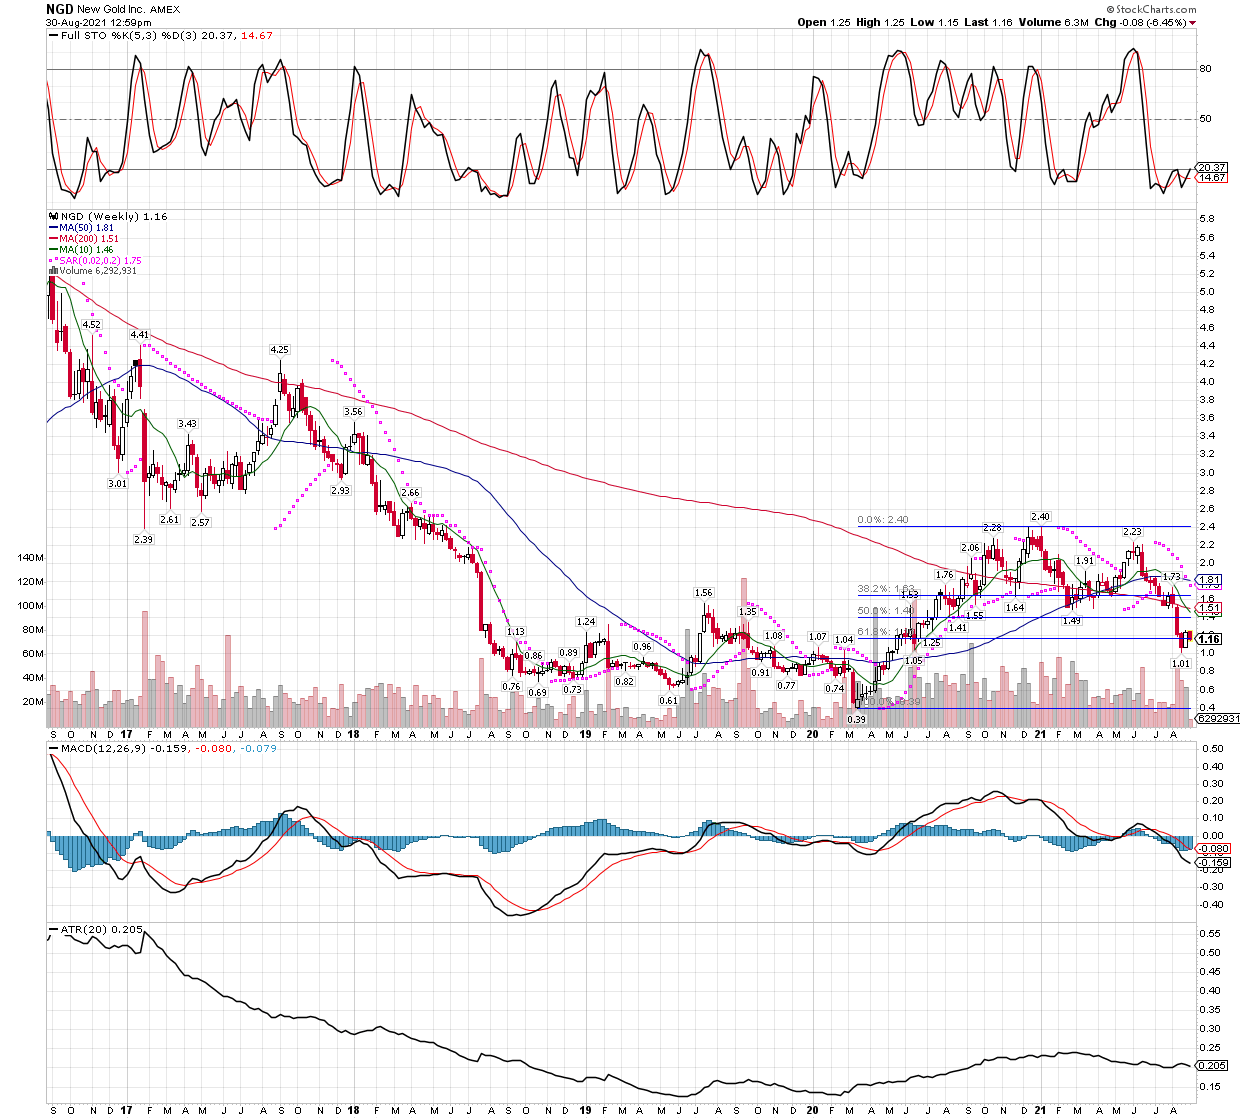Click the 38.2% Fibonacci retracement label
The height and width of the screenshot is (1119, 1240).
(x=887, y=590)
